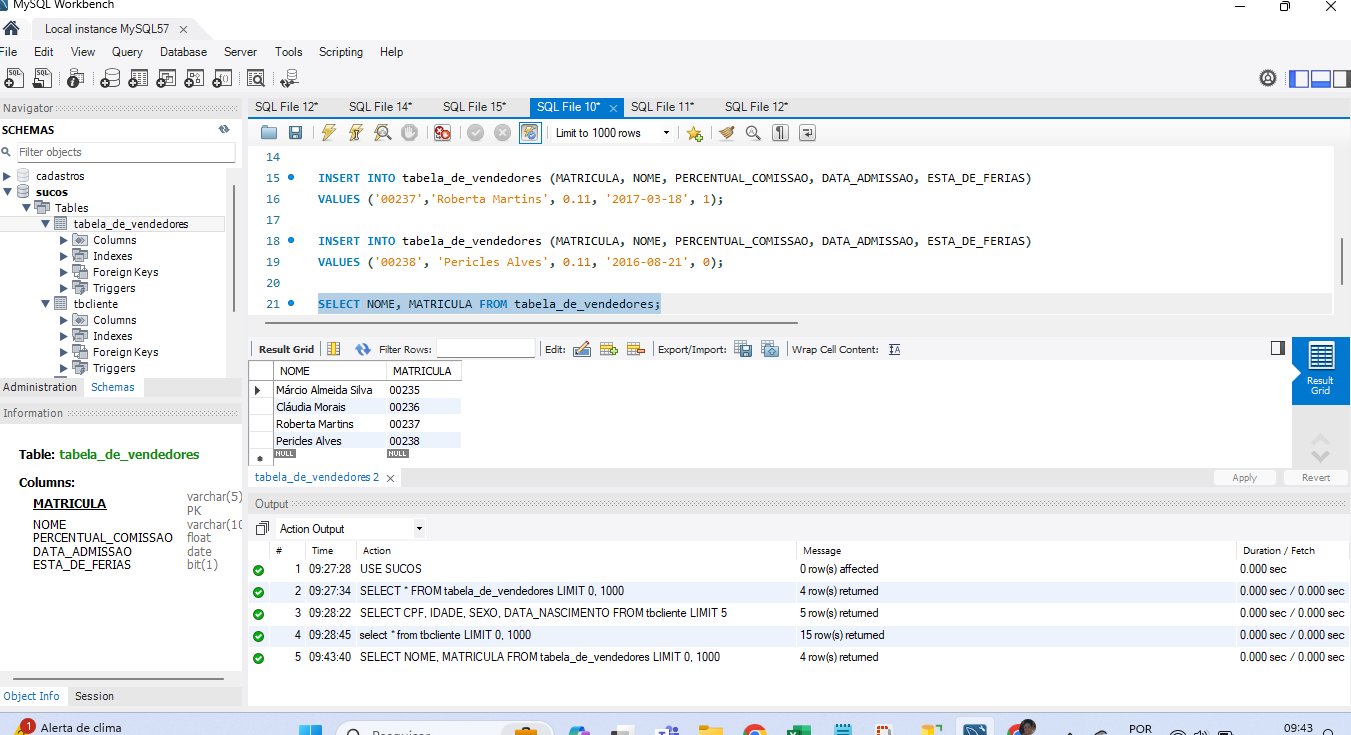Image resolution: width=1351 pixels, height=735 pixels.
Task: Search table data toolbar icon
Action: click(x=256, y=78)
